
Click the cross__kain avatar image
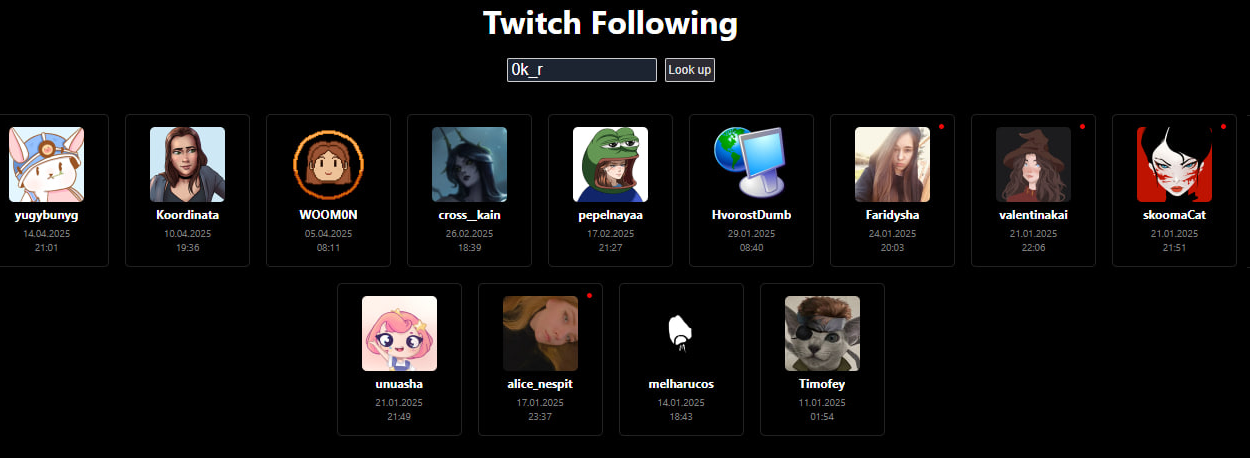[x=469, y=164]
